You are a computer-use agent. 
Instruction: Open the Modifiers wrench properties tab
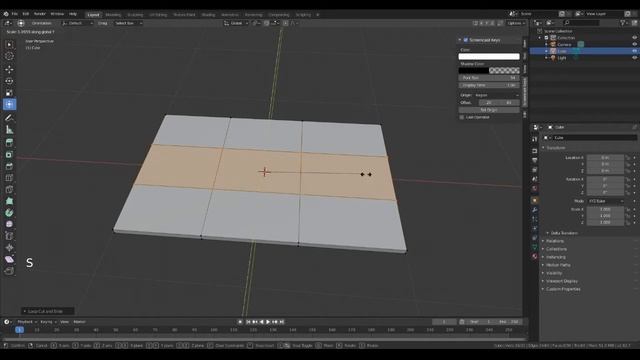tap(535, 210)
